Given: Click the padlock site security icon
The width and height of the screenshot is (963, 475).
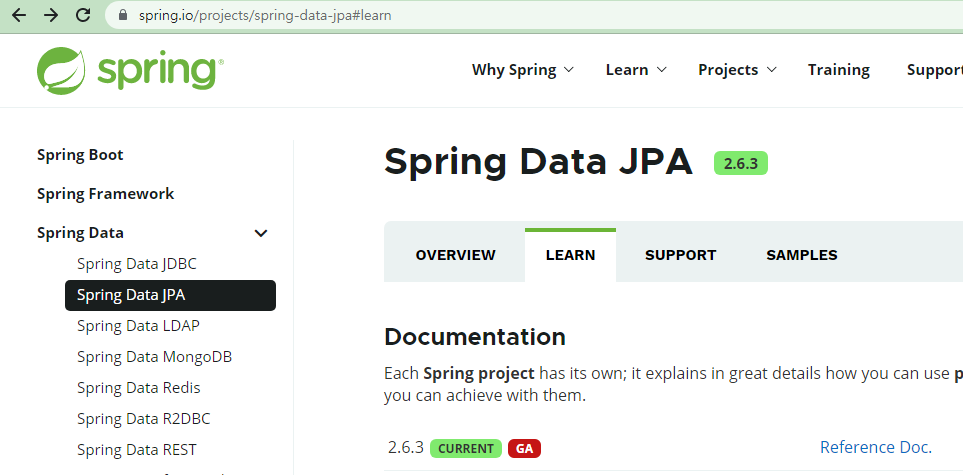Looking at the screenshot, I should pyautogui.click(x=123, y=15).
